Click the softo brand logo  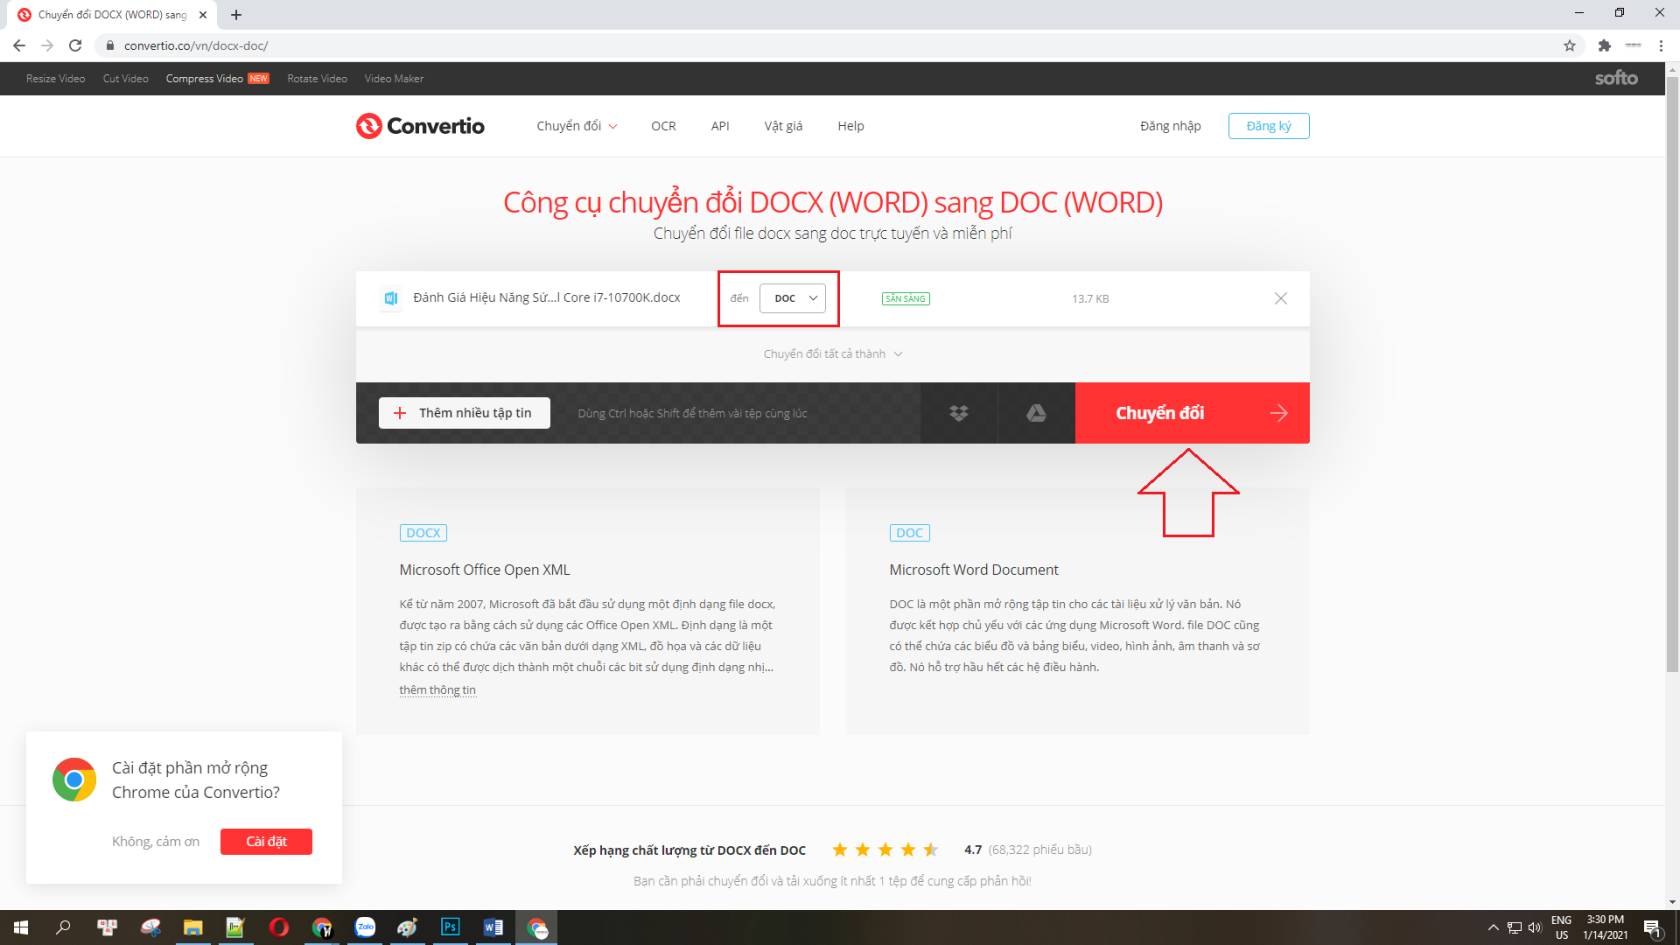1616,78
